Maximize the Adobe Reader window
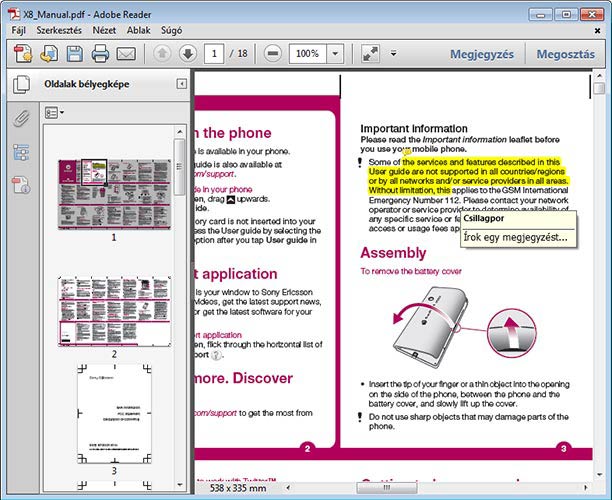This screenshot has height=500, width=612. coord(566,14)
